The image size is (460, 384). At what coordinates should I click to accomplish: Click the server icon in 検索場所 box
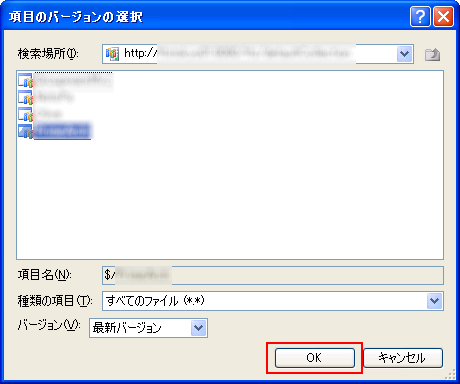[x=112, y=54]
